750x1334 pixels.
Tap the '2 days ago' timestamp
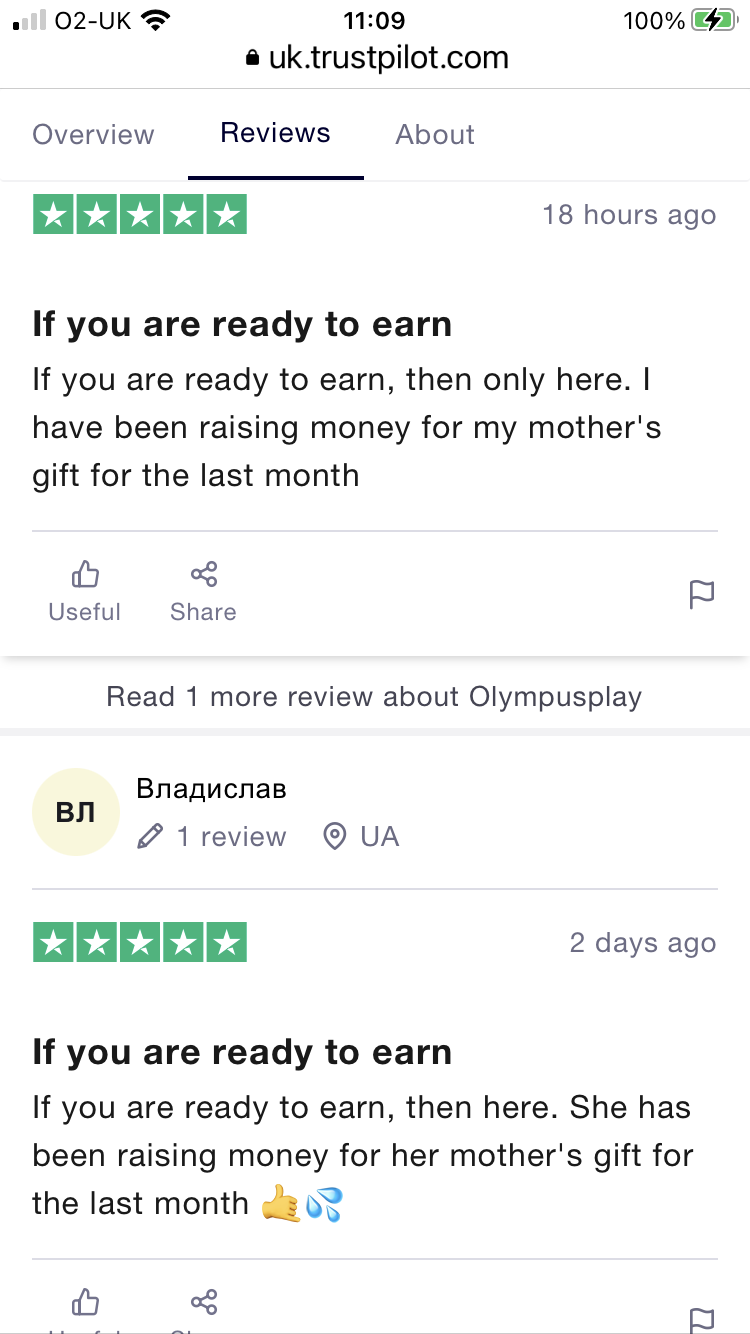tap(642, 943)
